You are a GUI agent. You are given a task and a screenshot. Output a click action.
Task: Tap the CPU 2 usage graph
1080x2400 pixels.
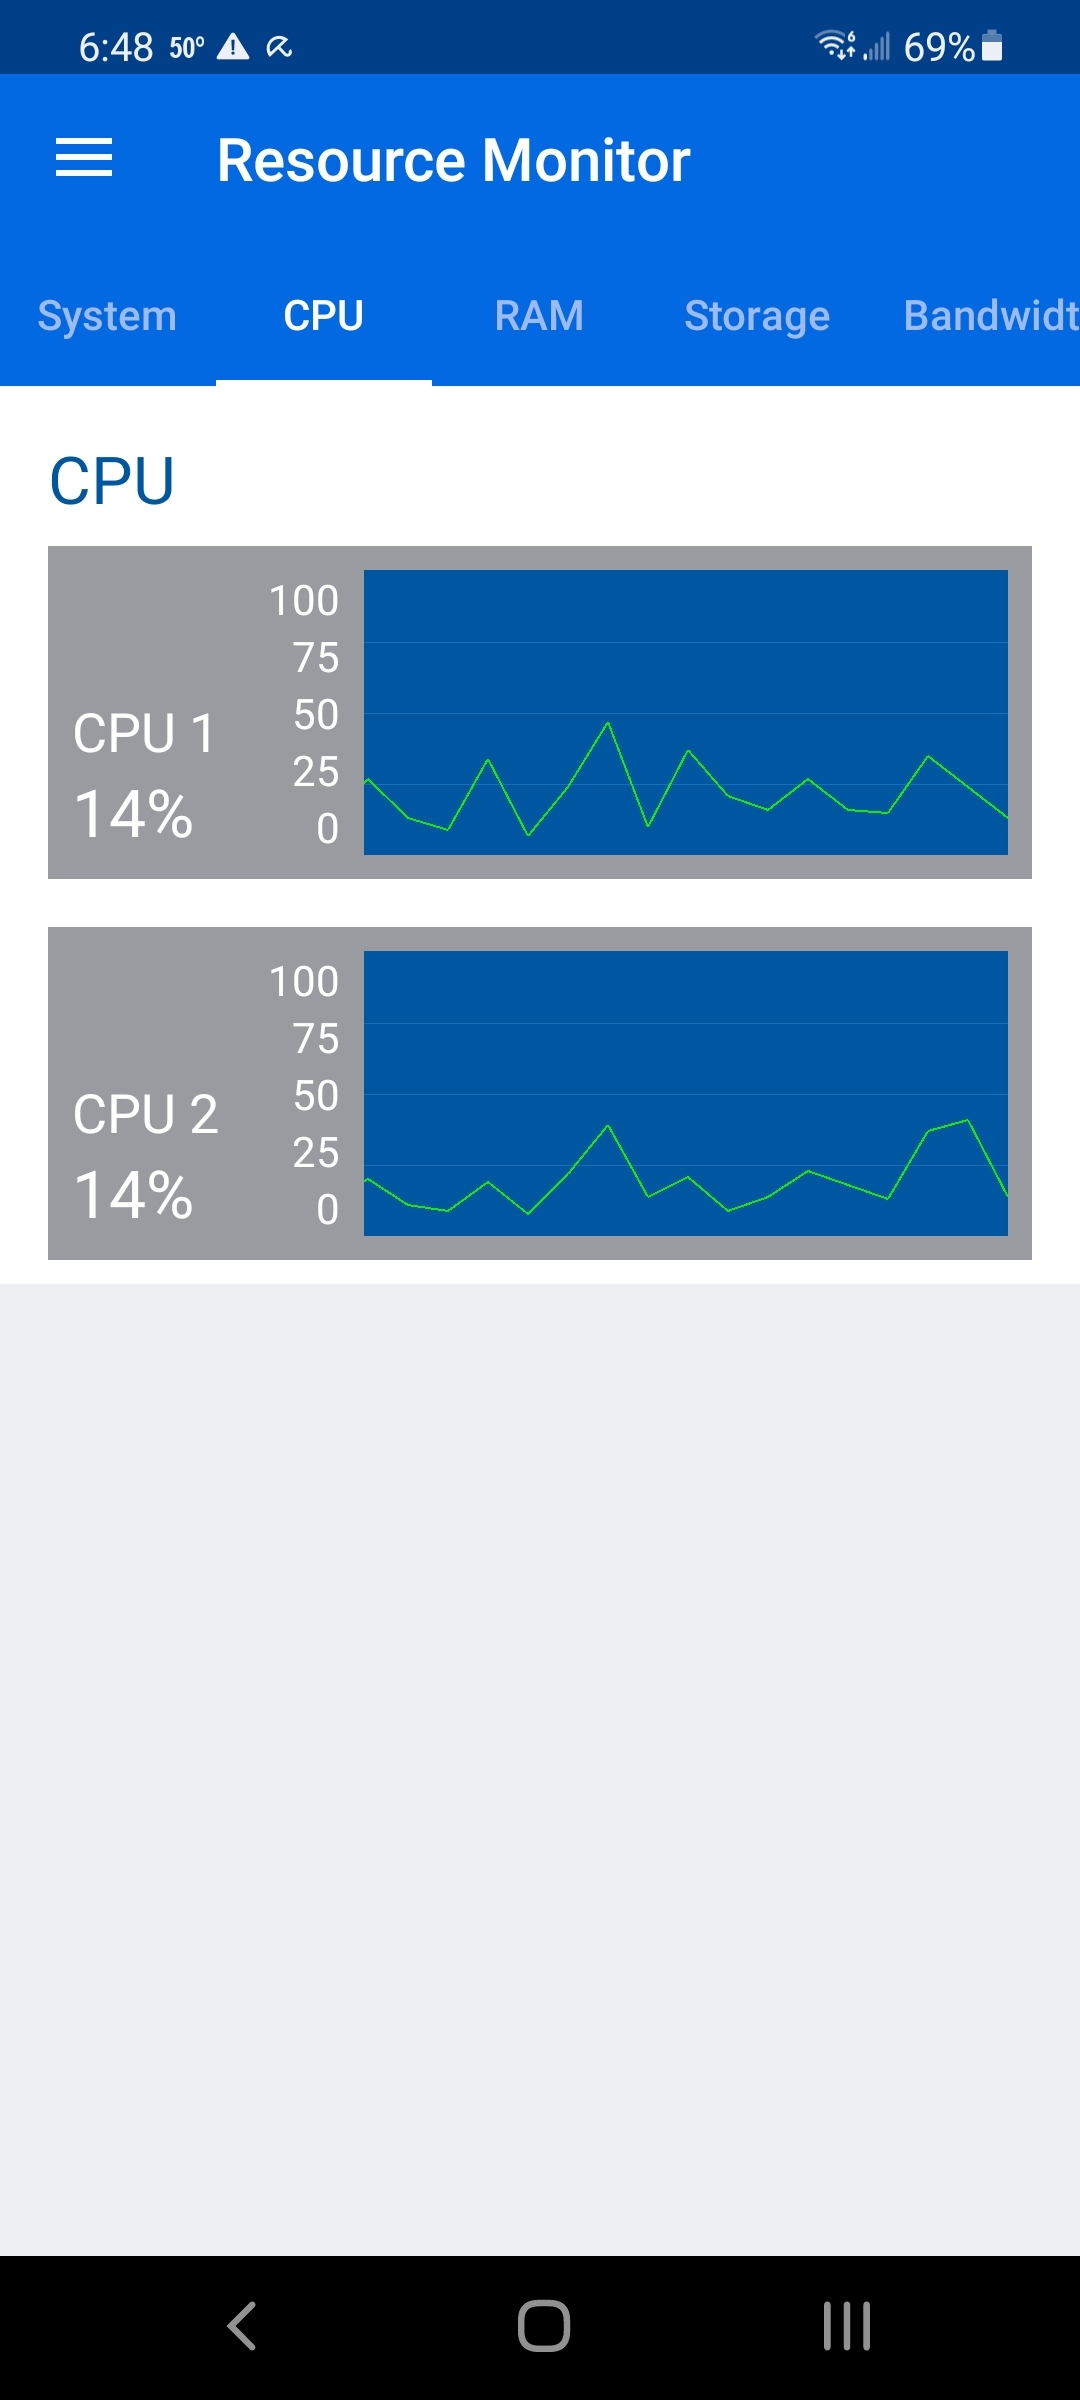point(686,1093)
